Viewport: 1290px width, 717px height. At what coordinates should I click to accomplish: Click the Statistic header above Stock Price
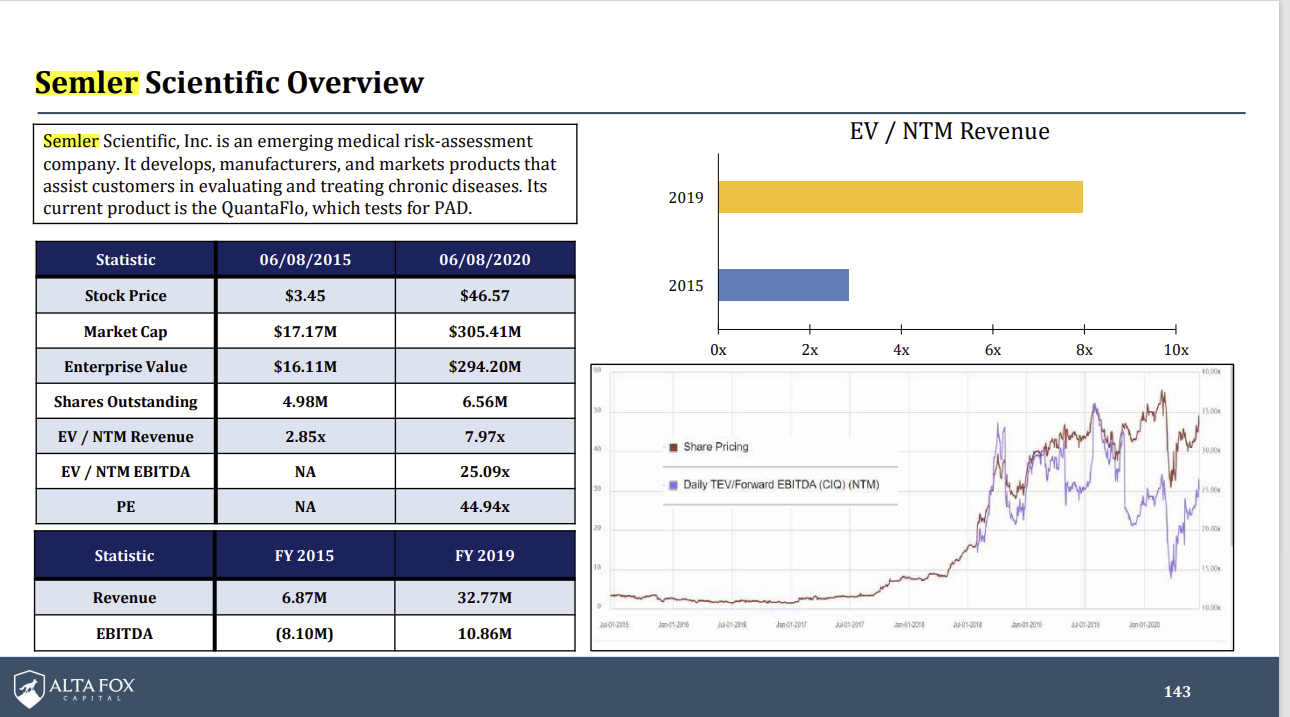[x=126, y=259]
